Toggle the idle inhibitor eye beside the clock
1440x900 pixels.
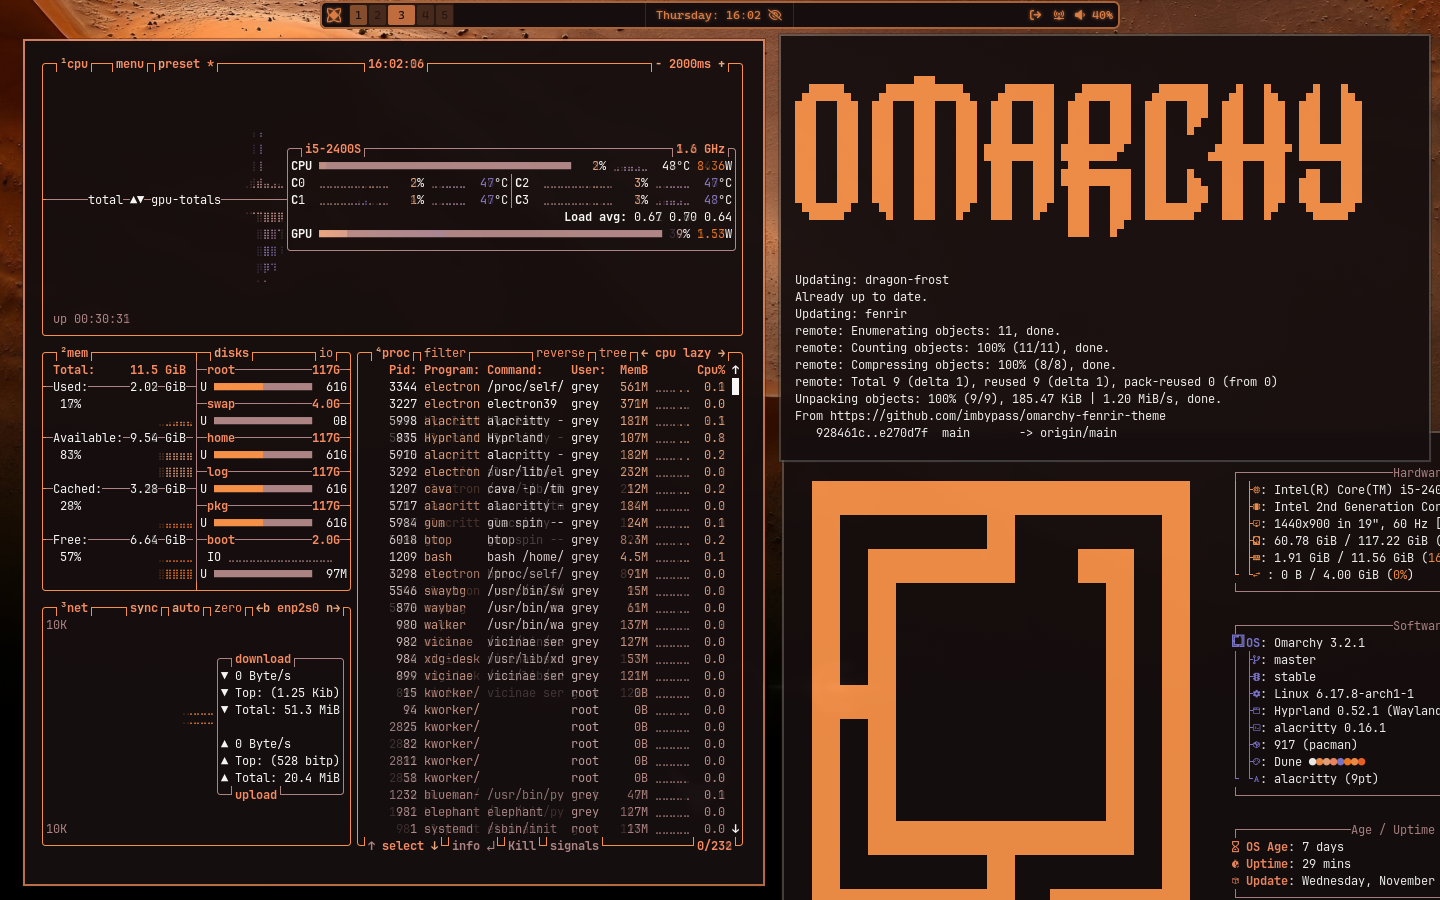(x=776, y=15)
